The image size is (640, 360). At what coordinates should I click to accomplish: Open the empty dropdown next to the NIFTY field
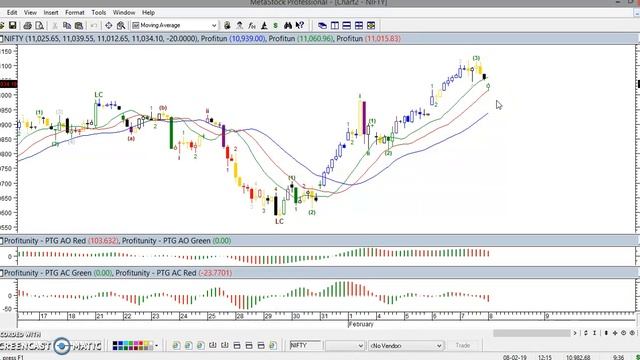click(344, 346)
